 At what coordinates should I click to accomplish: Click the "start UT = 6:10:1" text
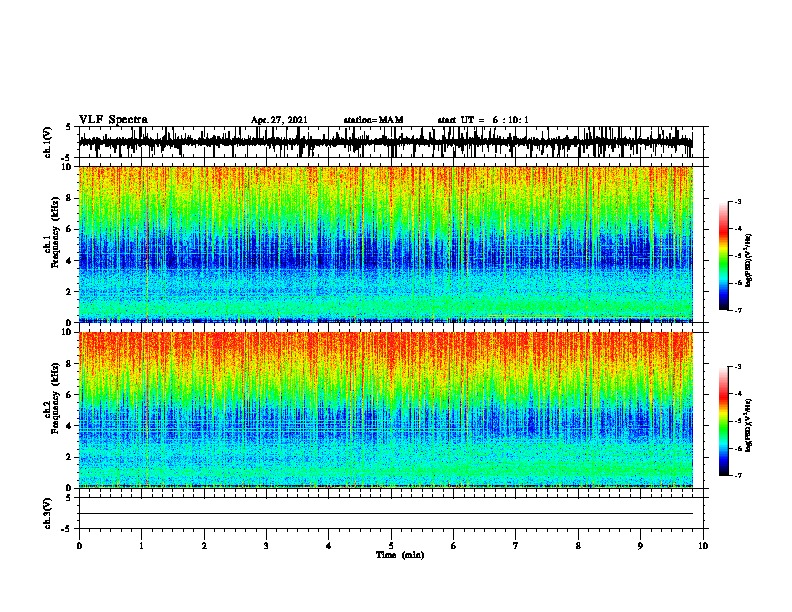coord(483,120)
